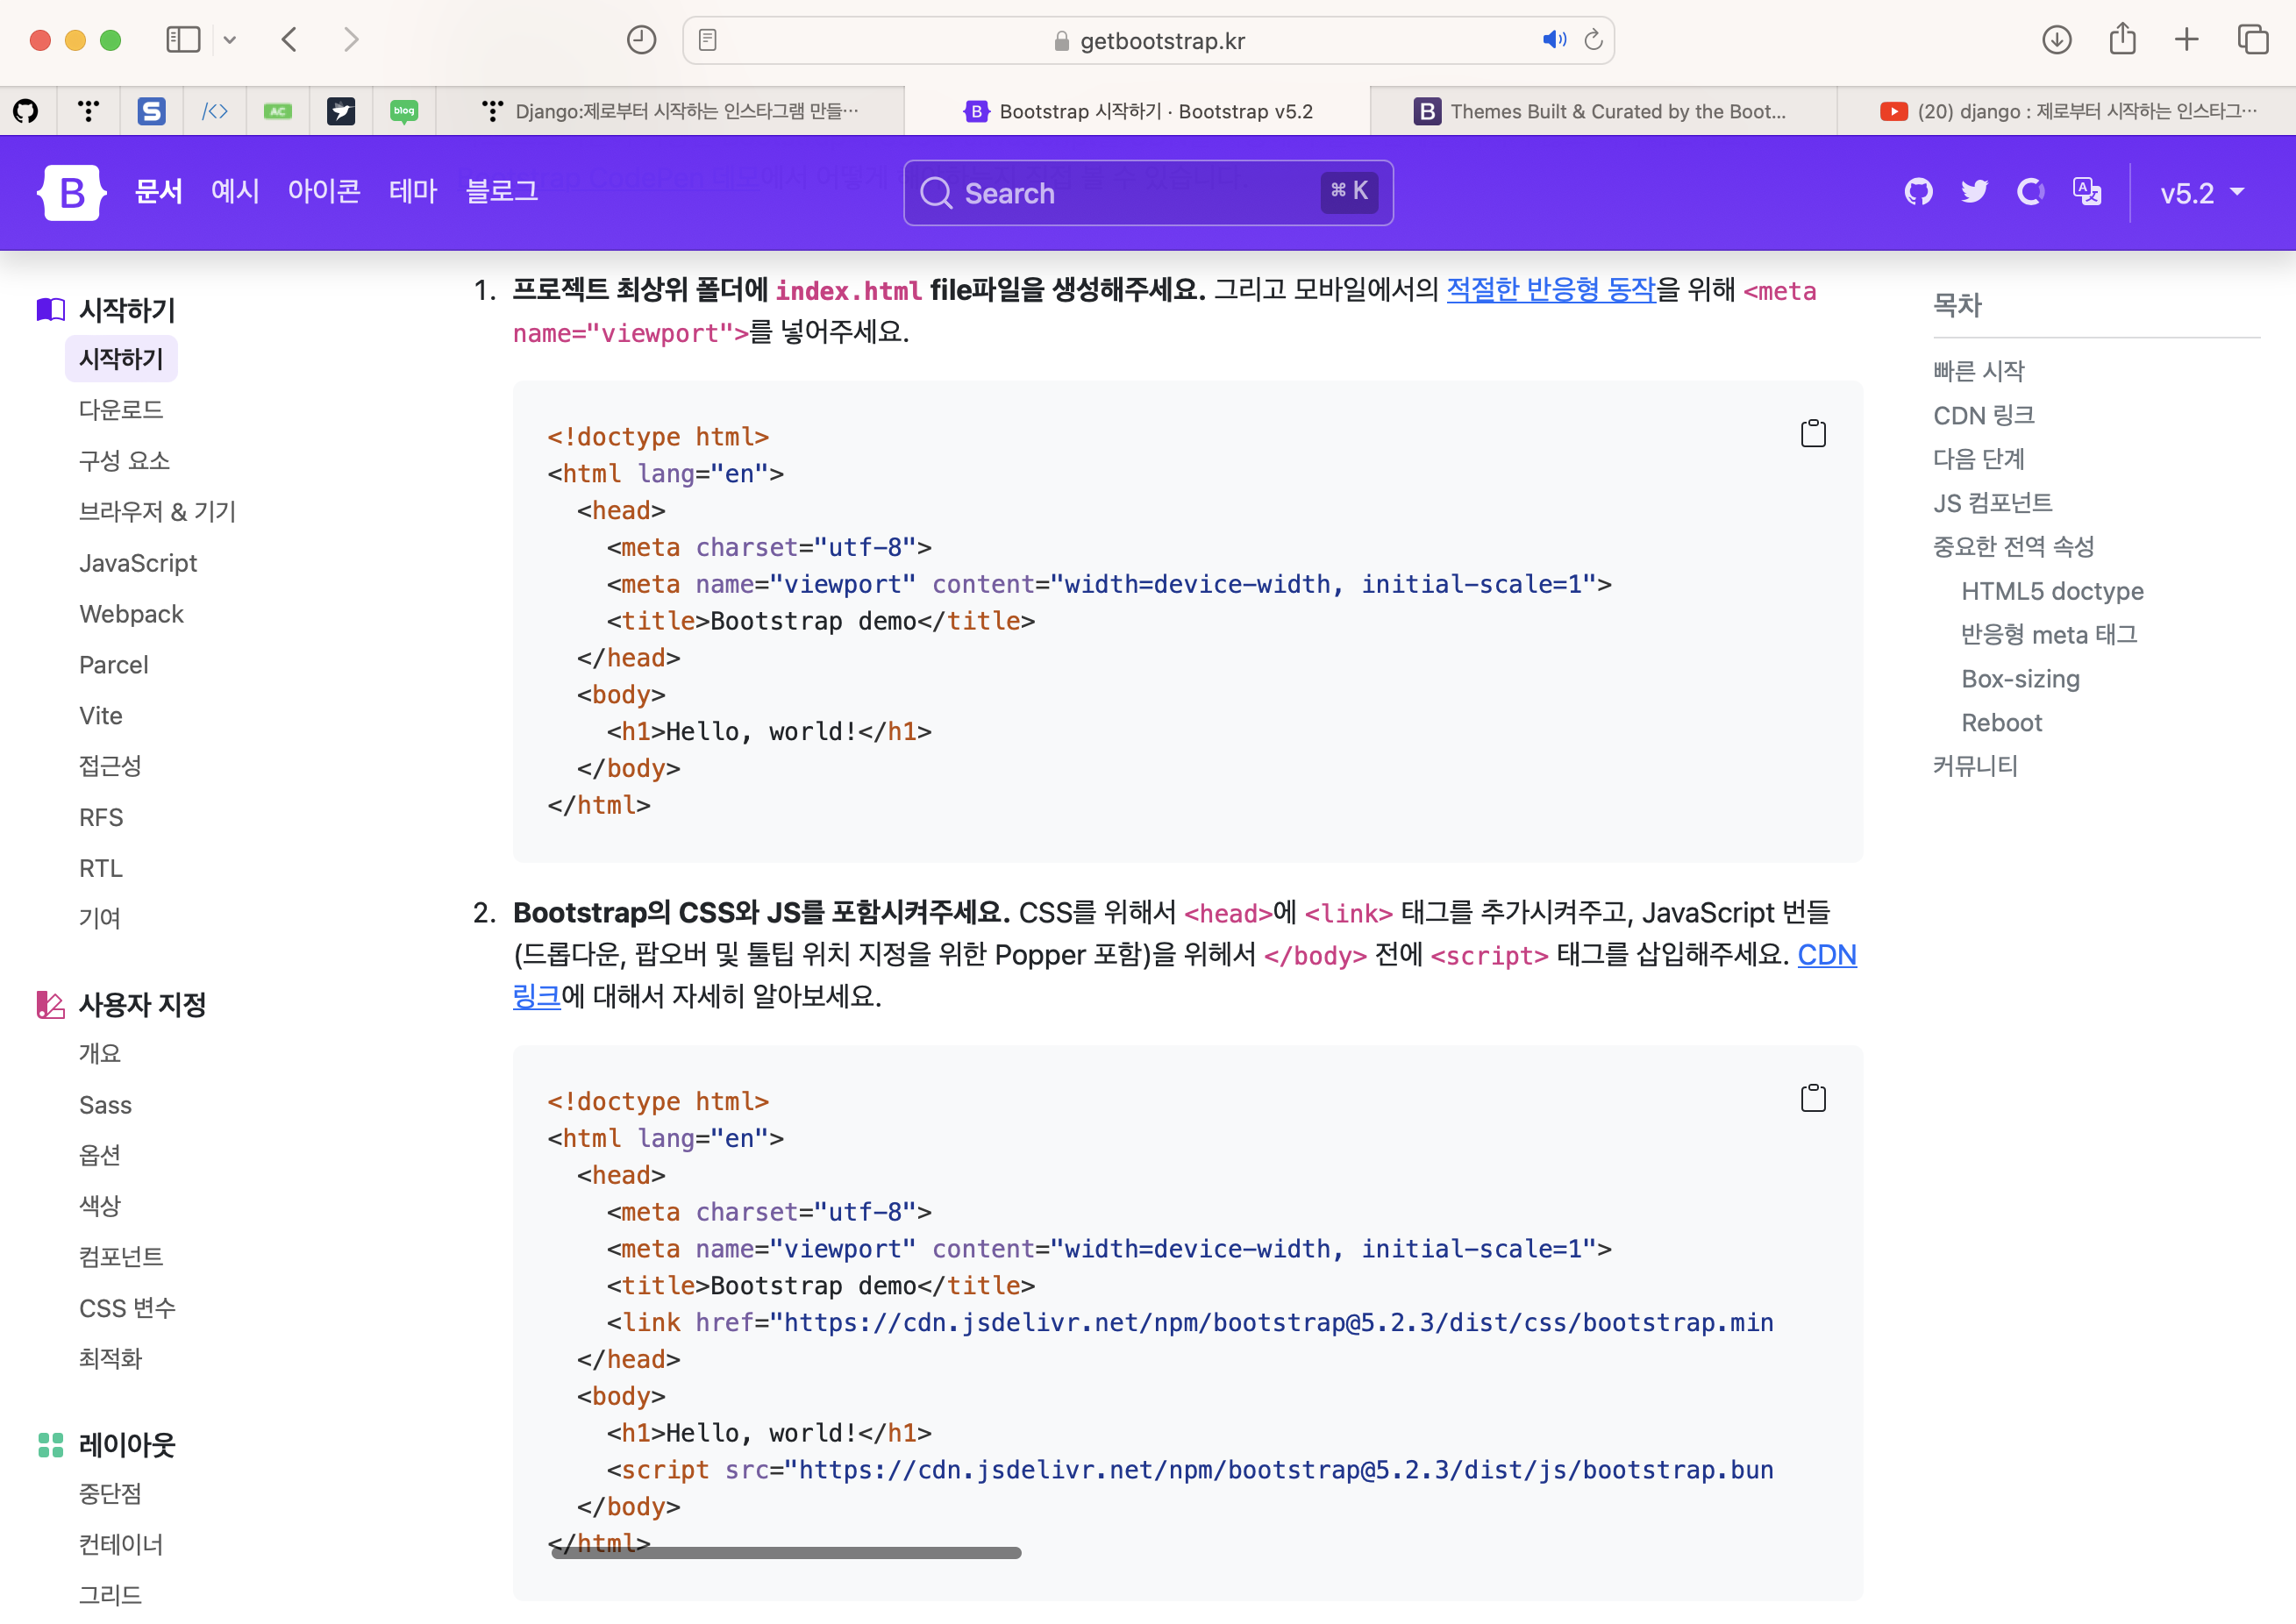Screen dimensions: 2296x1624
Task: Open the sidebar options chevron dropdown
Action: point(230,40)
